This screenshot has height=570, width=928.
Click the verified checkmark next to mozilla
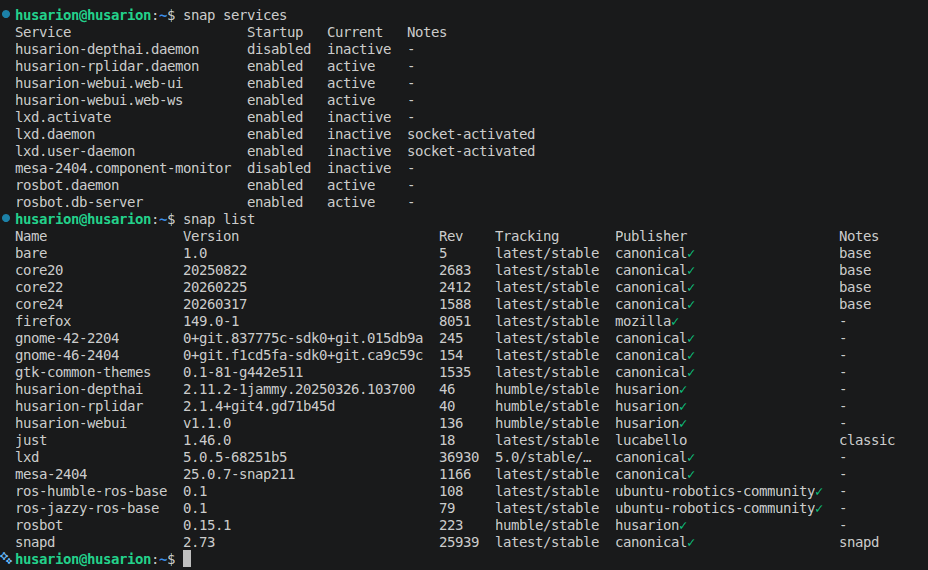click(675, 322)
